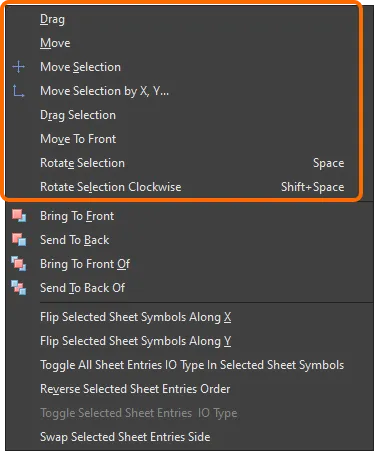This screenshot has height=451, width=374.
Task: Click the Shift+Space shortcut label
Action: coord(313,187)
